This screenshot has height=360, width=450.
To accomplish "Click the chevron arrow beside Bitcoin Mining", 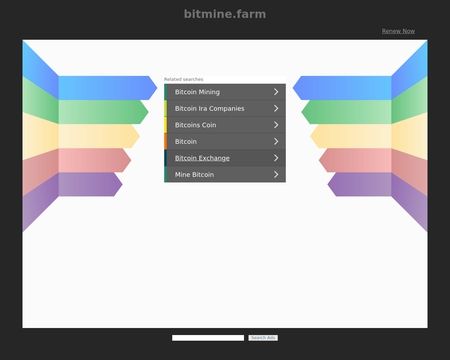I will 276,92.
